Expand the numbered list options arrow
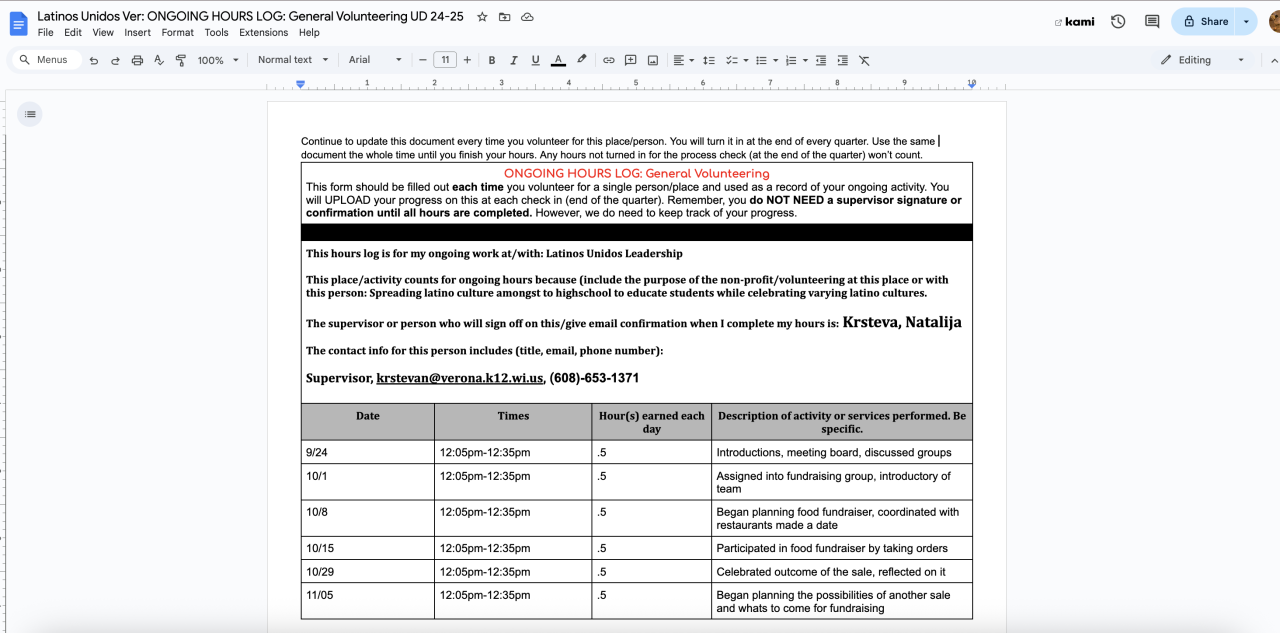 (x=805, y=60)
